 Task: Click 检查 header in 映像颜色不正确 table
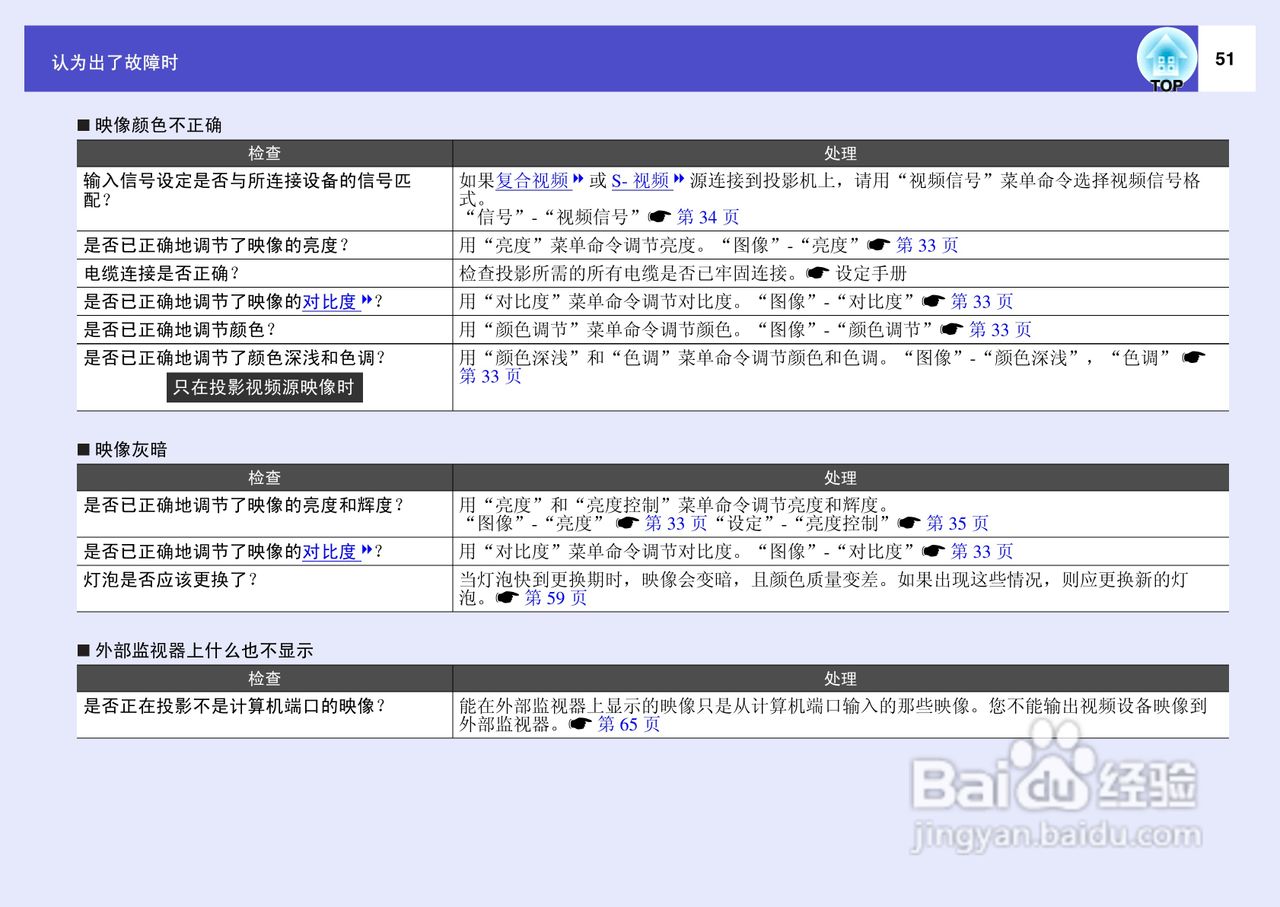click(265, 153)
